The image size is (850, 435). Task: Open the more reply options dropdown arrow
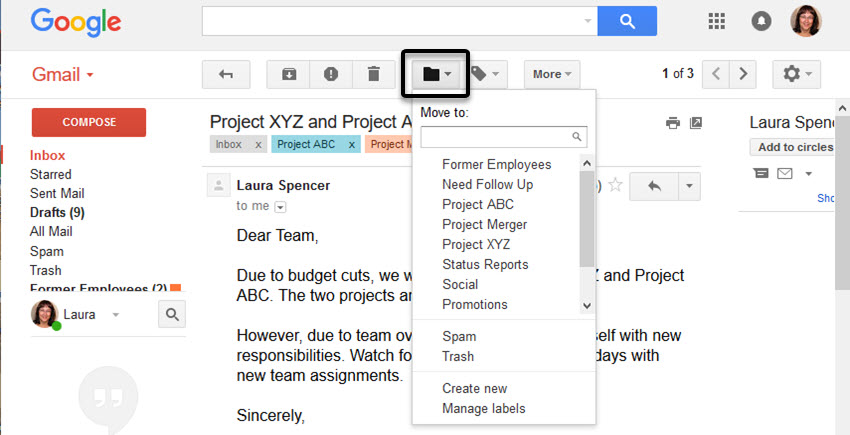click(x=689, y=186)
